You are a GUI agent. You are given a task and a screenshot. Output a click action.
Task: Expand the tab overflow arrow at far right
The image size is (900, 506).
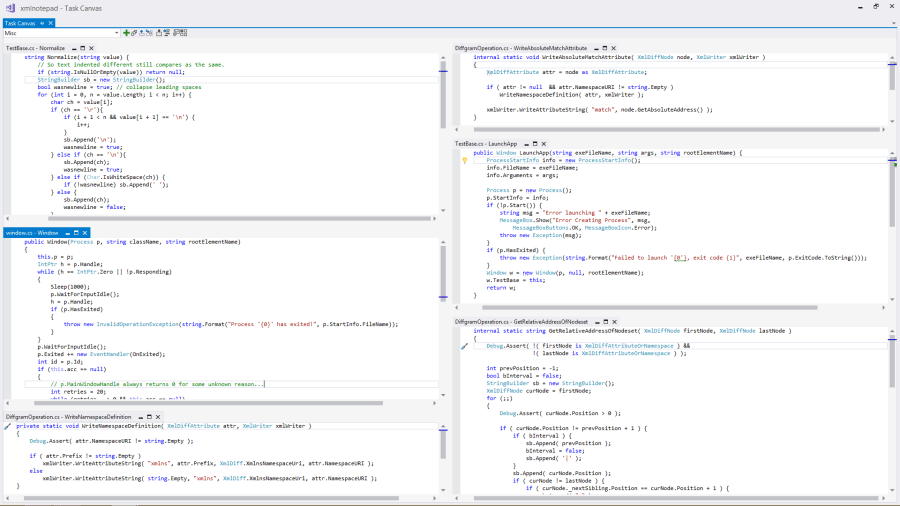(893, 23)
